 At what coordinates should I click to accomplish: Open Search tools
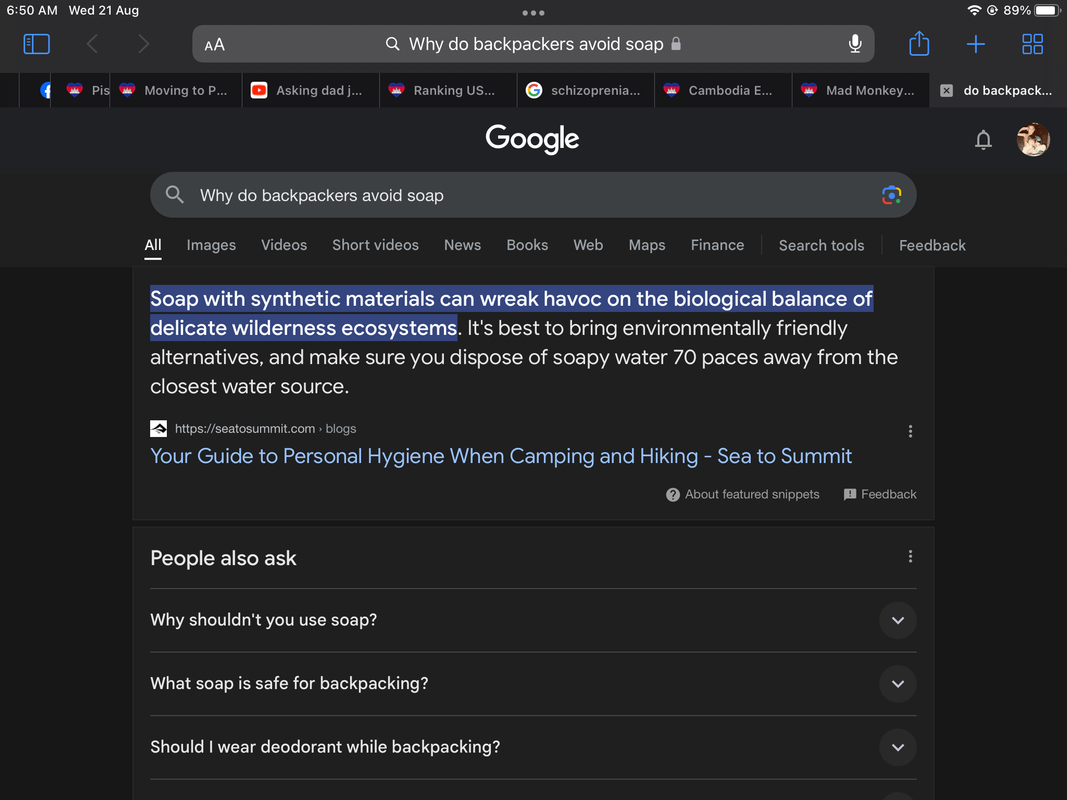coord(821,246)
